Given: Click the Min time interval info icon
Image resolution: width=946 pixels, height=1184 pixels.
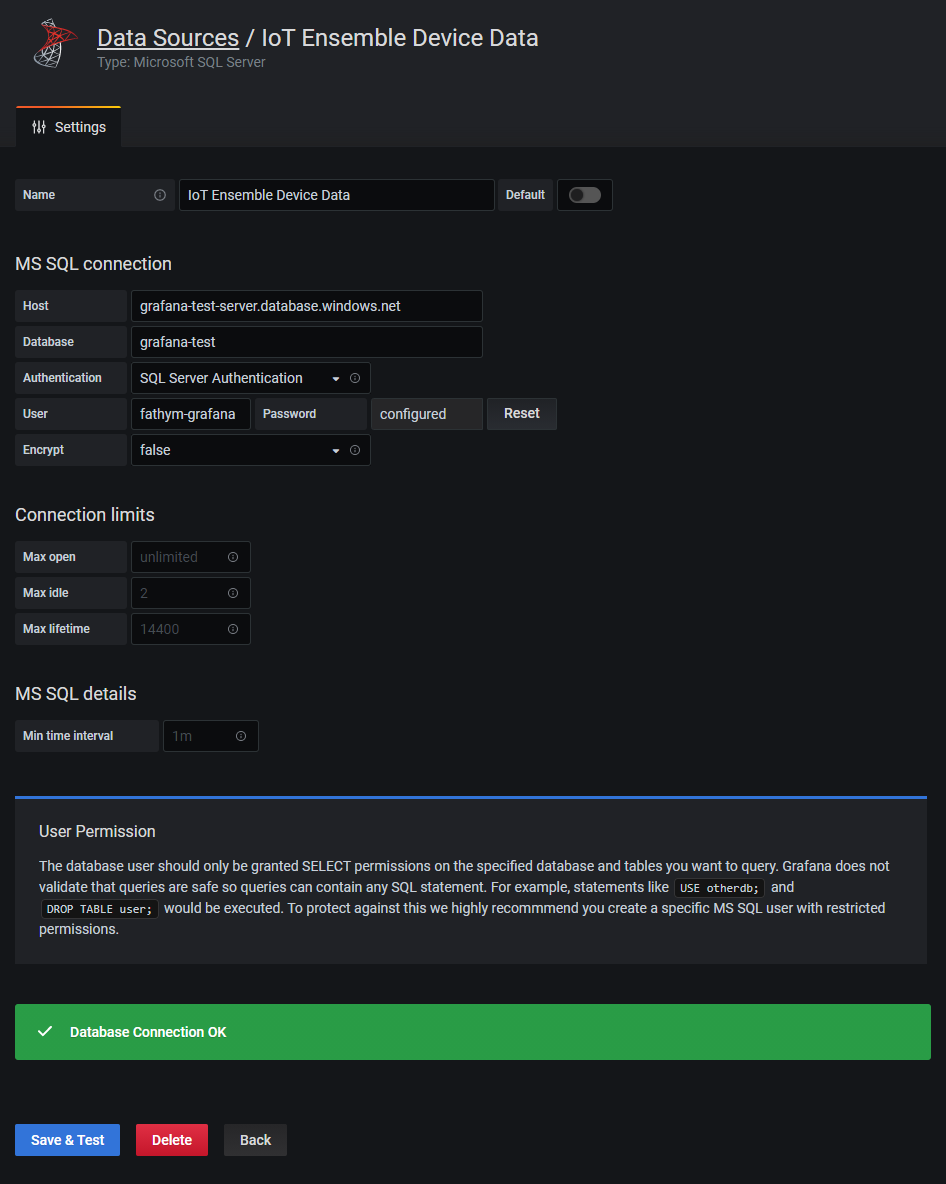Looking at the screenshot, I should pyautogui.click(x=241, y=736).
